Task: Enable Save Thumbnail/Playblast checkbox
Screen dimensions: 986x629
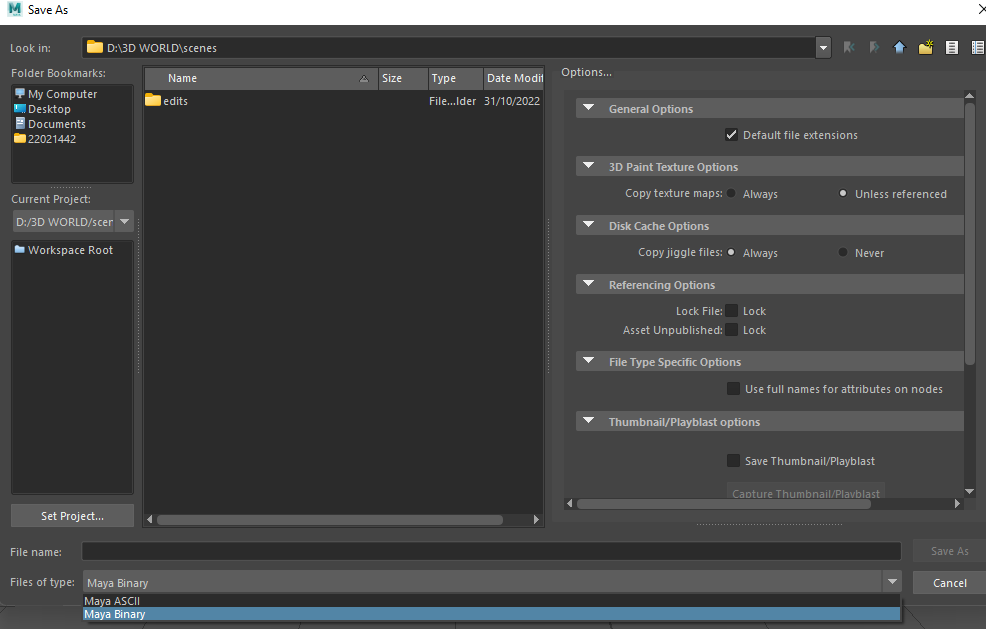Action: [733, 460]
